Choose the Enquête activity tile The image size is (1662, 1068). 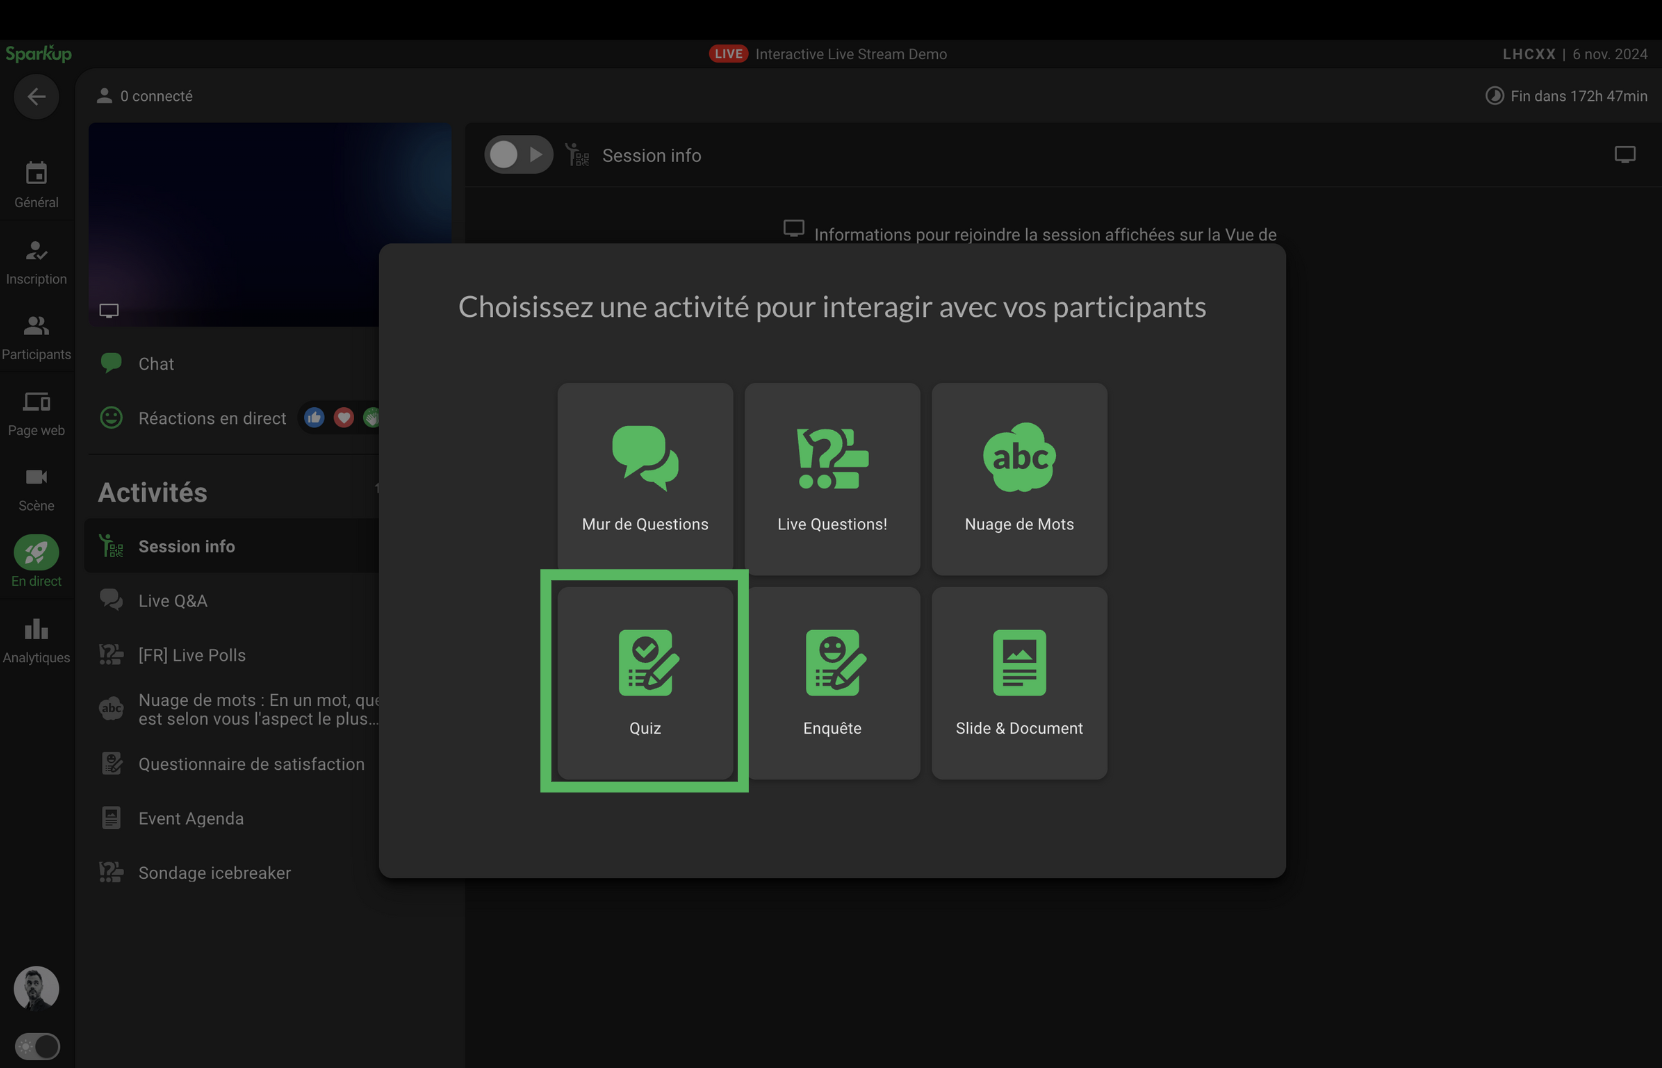[832, 682]
